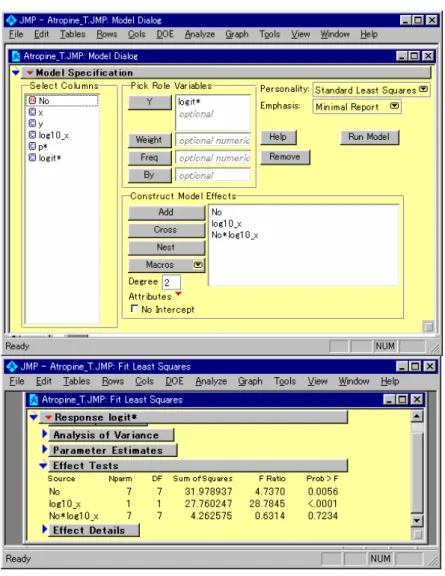Click scroll up arrow in Fit Least Squares report
Image resolution: width=445 pixels, height=576 pixels.
point(417,416)
